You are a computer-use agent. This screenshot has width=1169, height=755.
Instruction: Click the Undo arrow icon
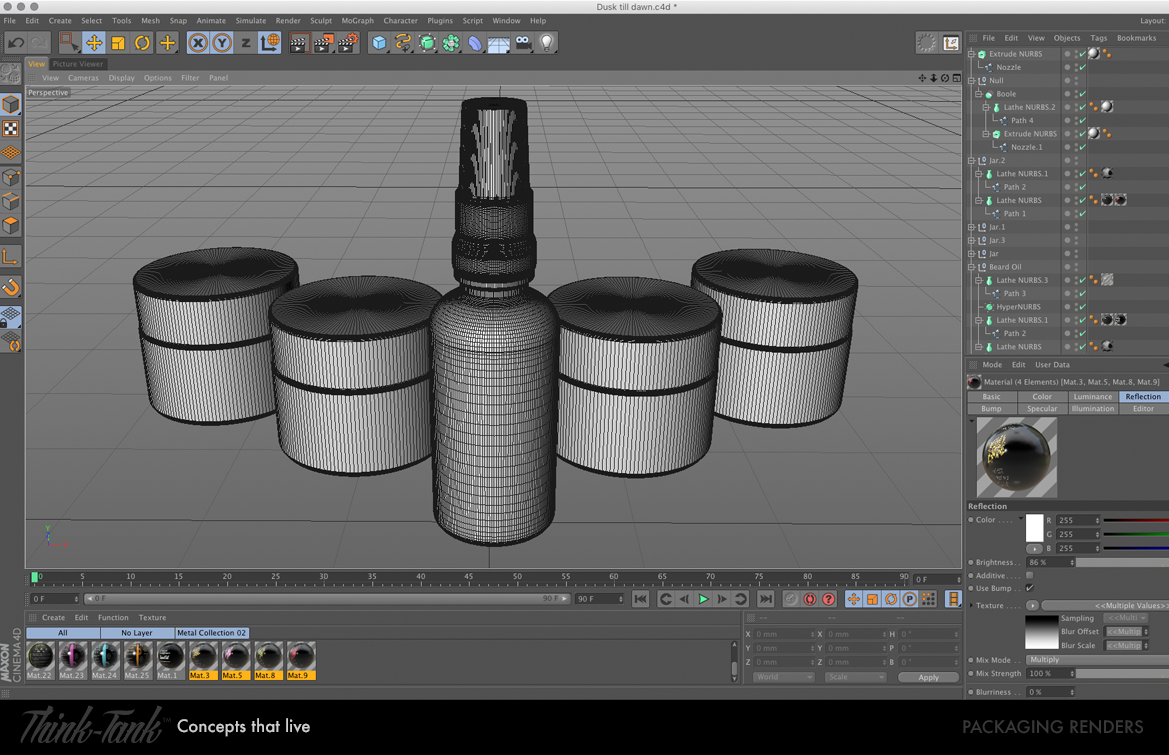[16, 43]
